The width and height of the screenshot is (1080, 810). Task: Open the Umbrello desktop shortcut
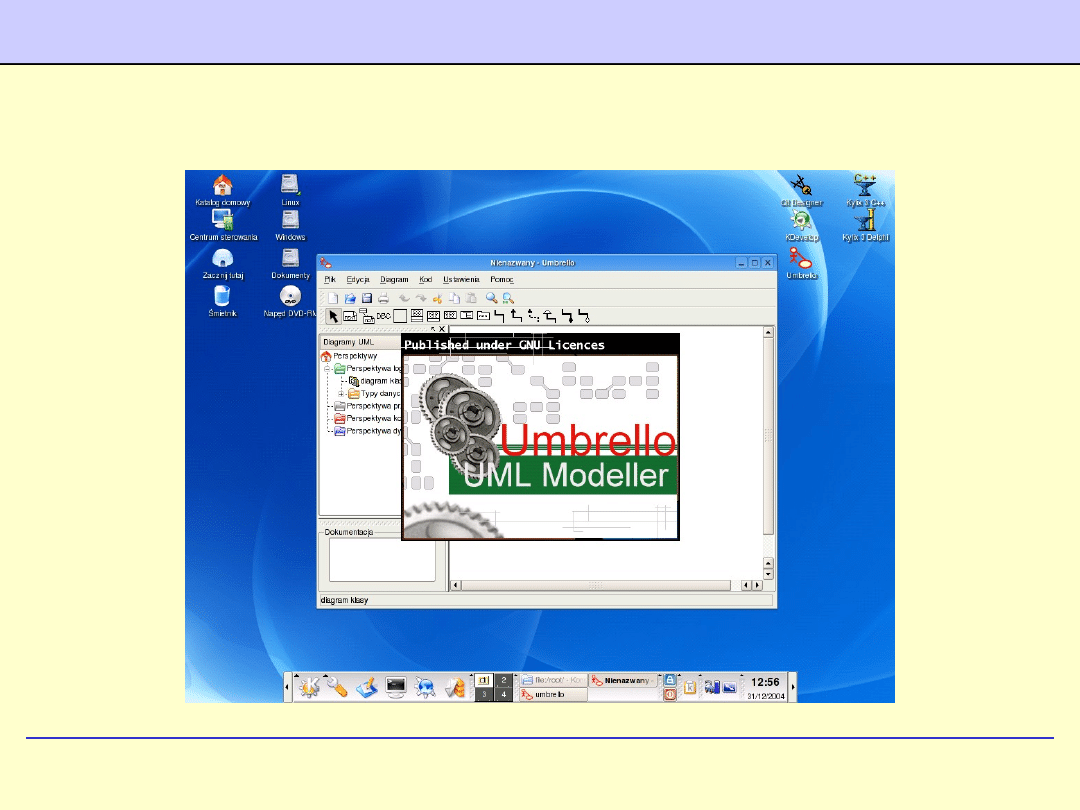(x=801, y=264)
